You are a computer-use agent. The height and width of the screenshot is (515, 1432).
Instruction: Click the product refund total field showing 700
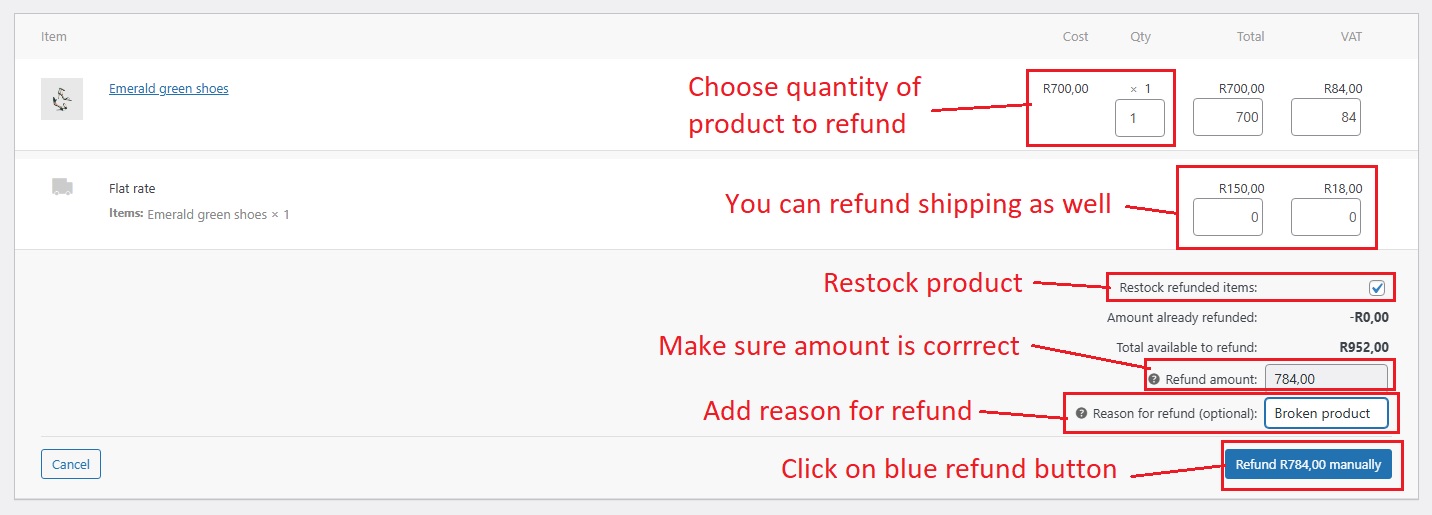1227,118
